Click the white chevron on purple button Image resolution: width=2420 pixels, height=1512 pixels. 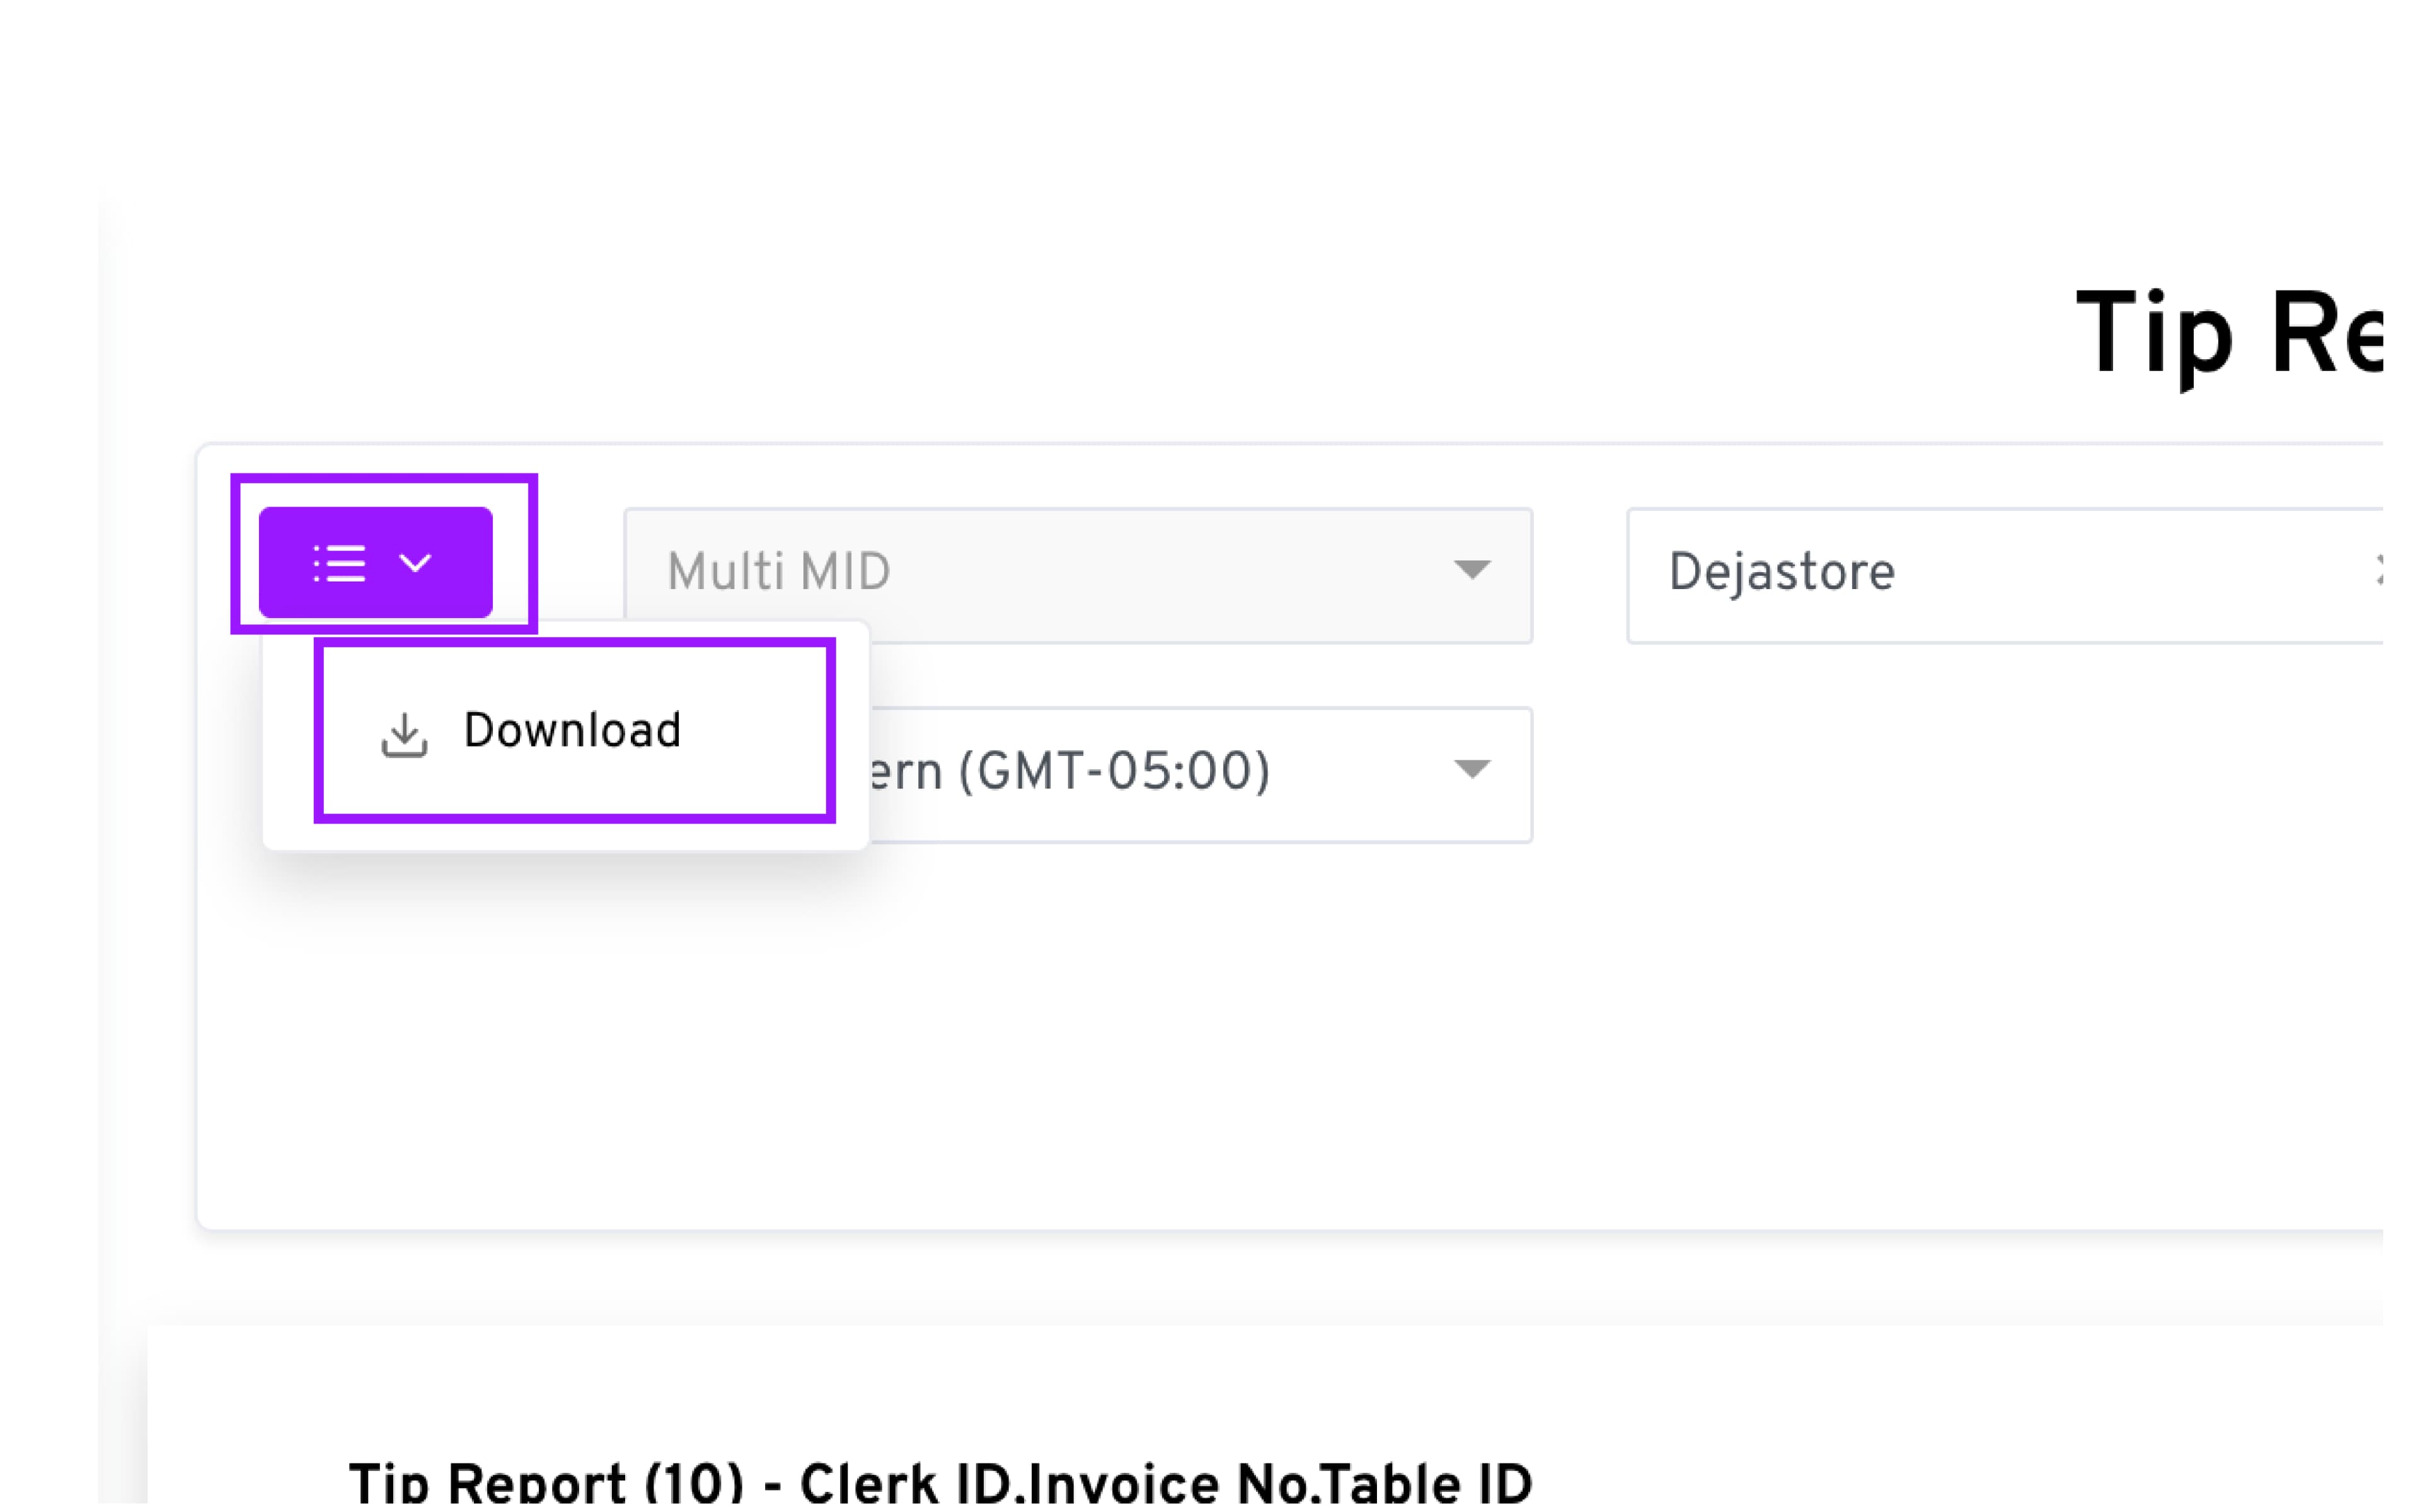(415, 563)
